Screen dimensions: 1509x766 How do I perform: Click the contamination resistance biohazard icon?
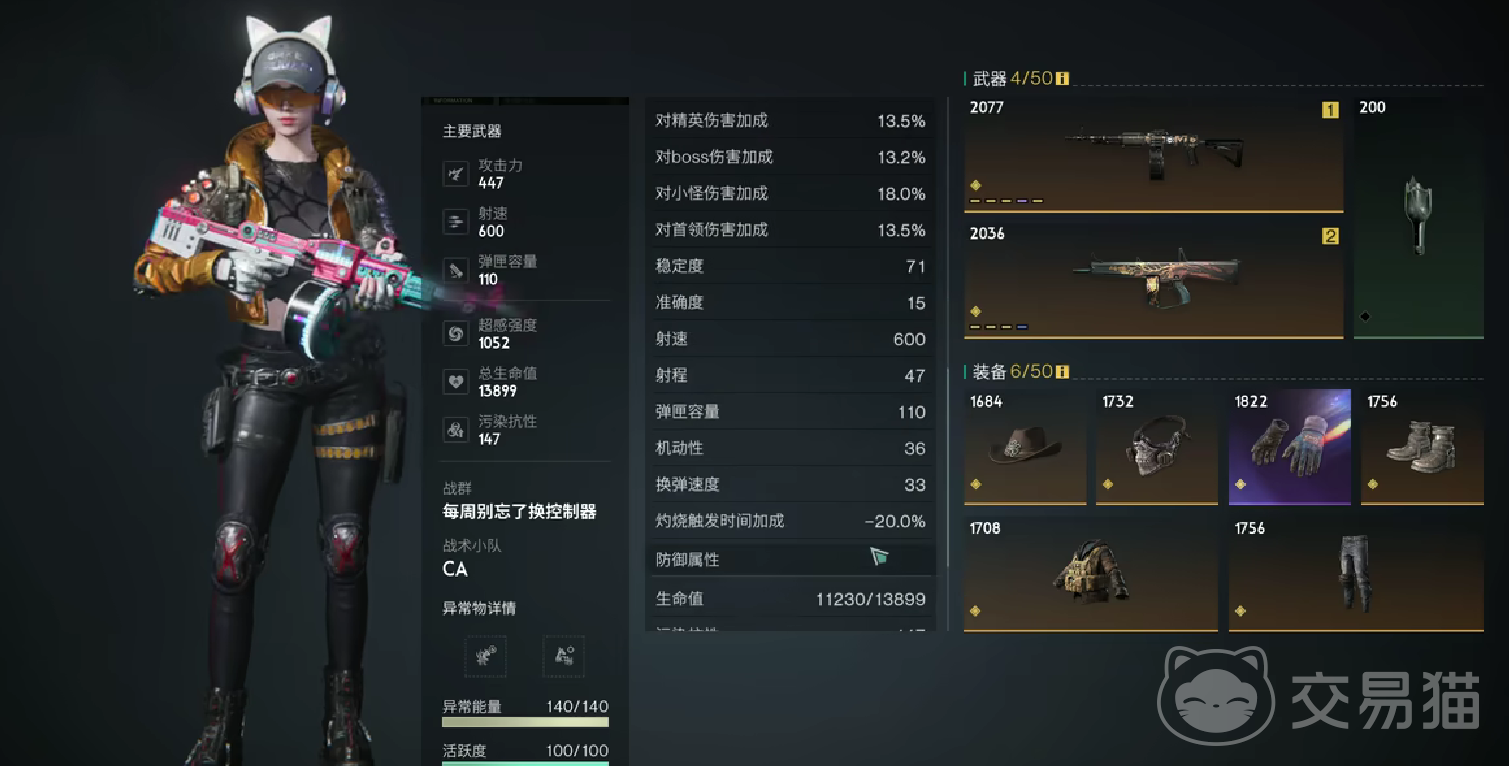[456, 430]
